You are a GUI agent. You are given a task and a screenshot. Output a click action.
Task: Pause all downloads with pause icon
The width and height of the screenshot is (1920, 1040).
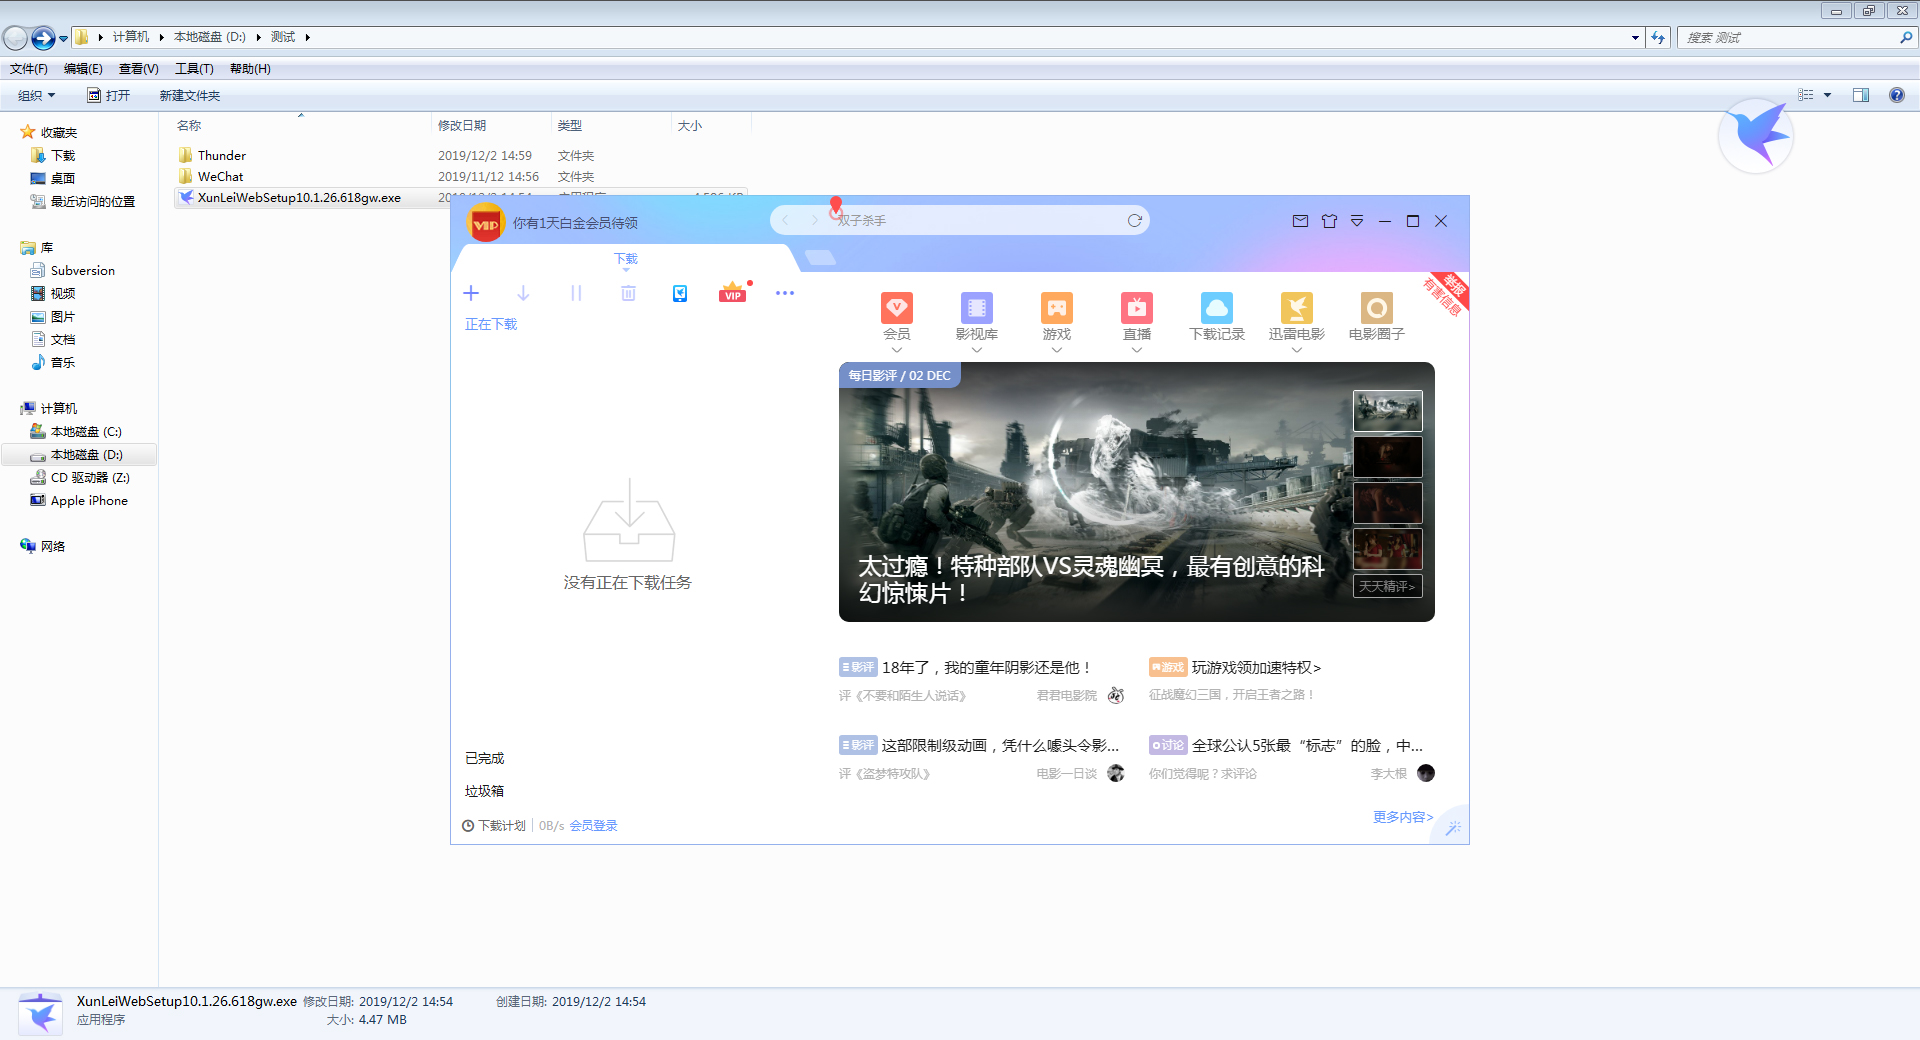(576, 293)
